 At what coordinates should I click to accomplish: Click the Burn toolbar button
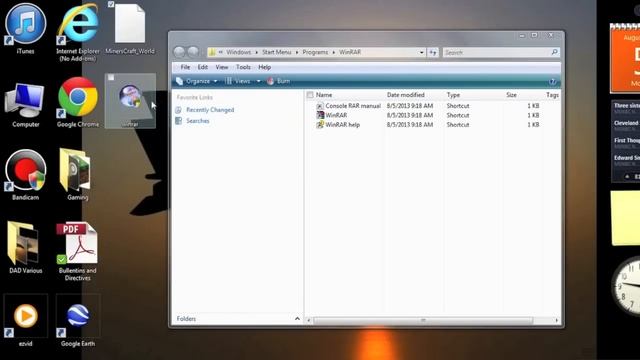click(278, 81)
